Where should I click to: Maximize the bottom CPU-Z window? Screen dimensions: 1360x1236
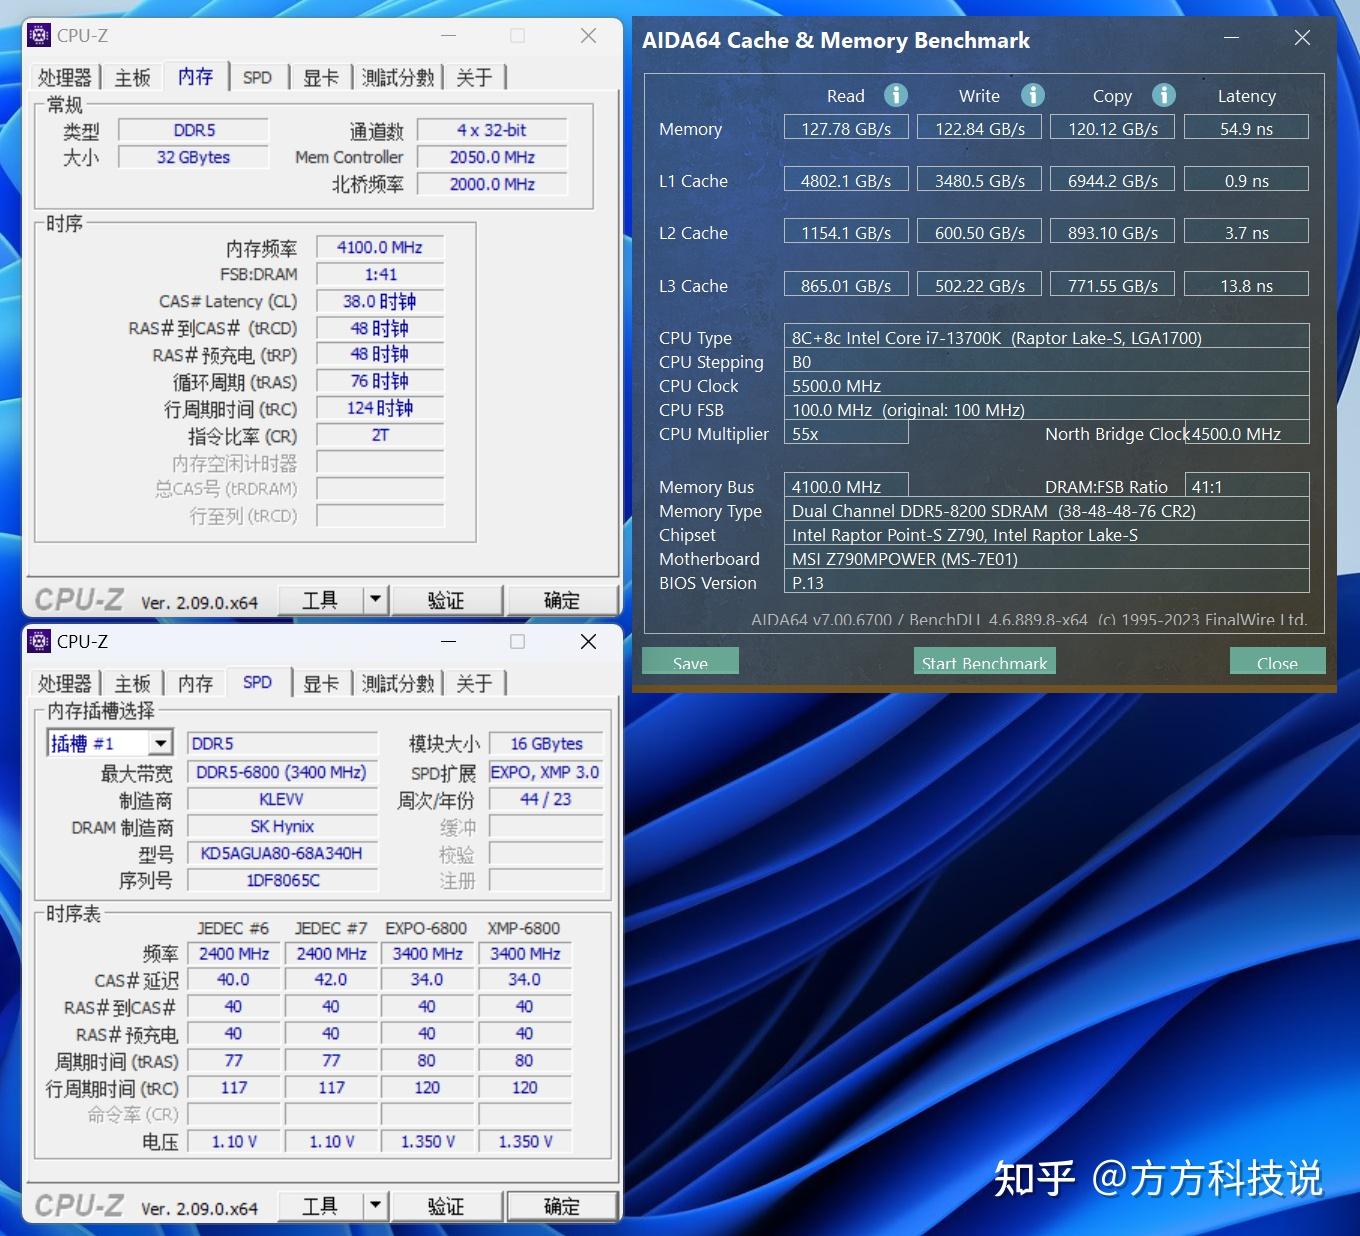517,641
